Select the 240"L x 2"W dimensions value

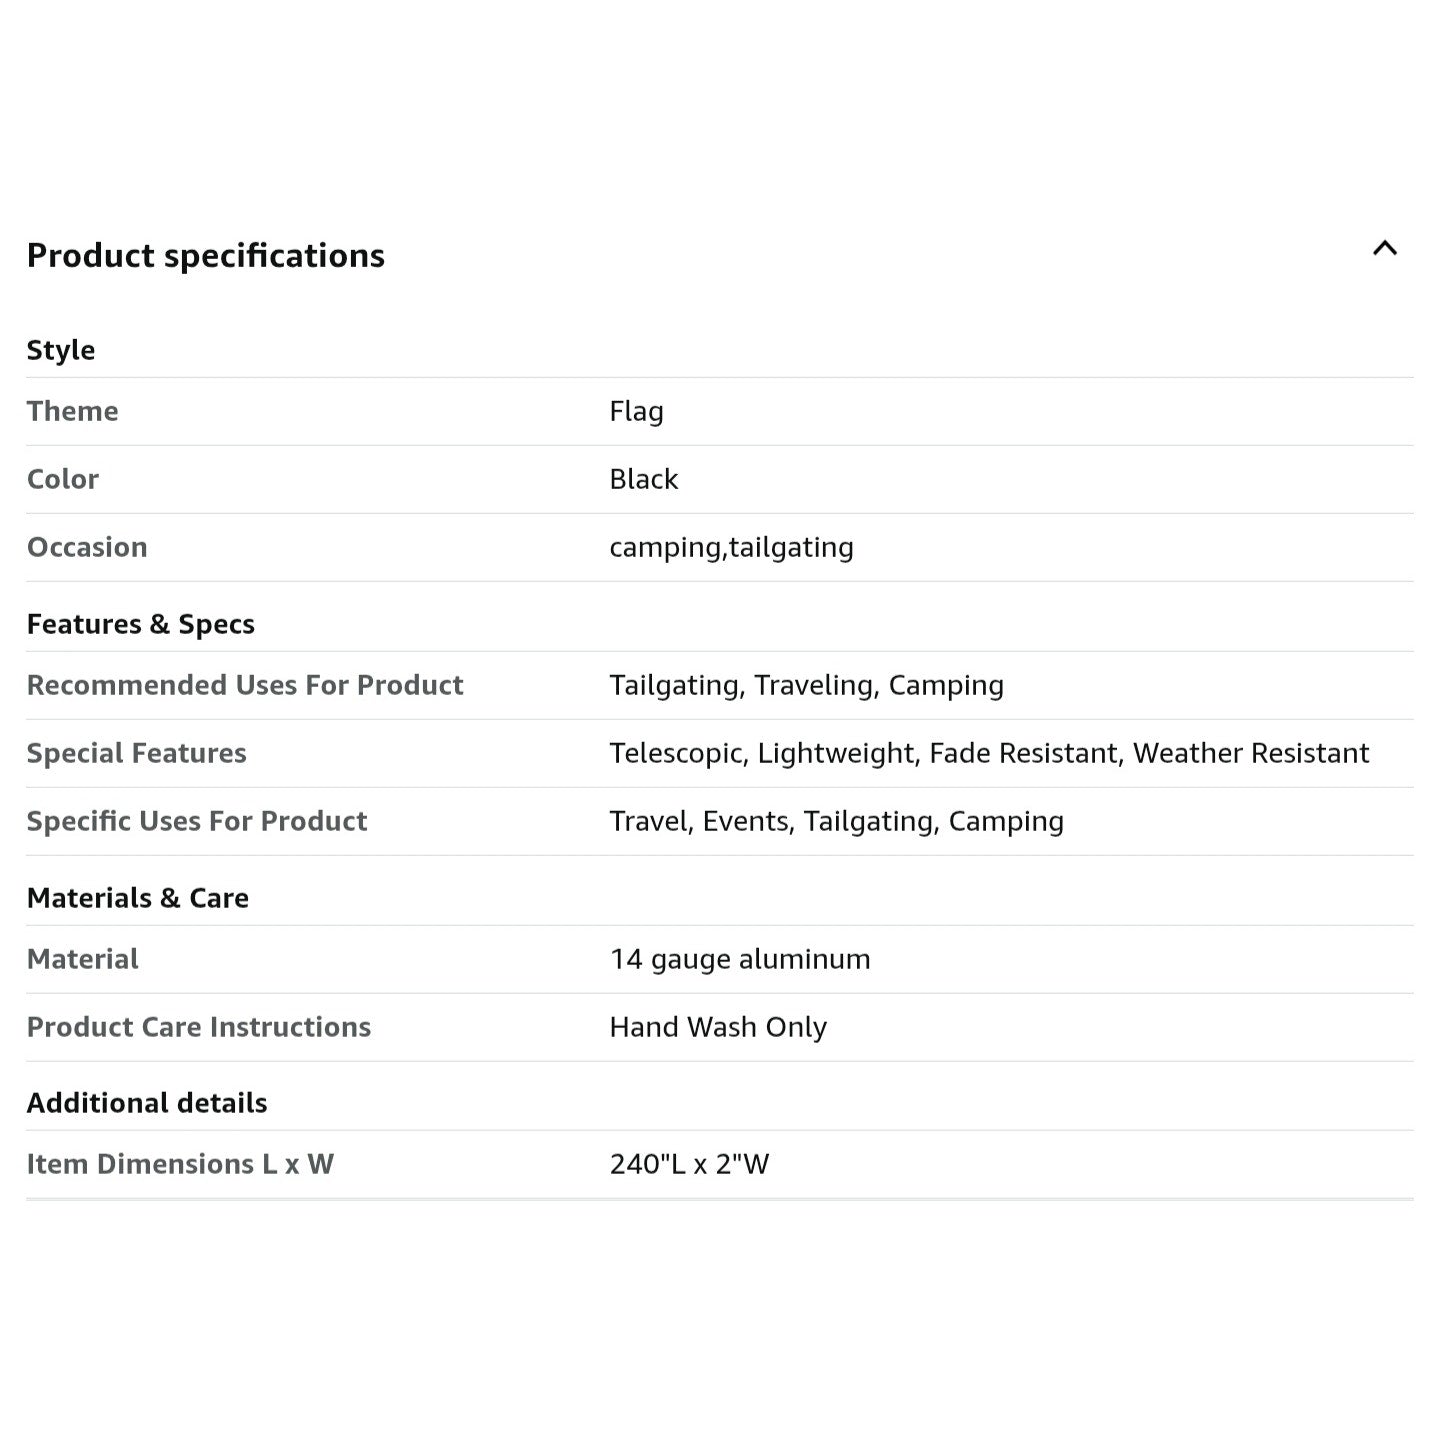(689, 1164)
